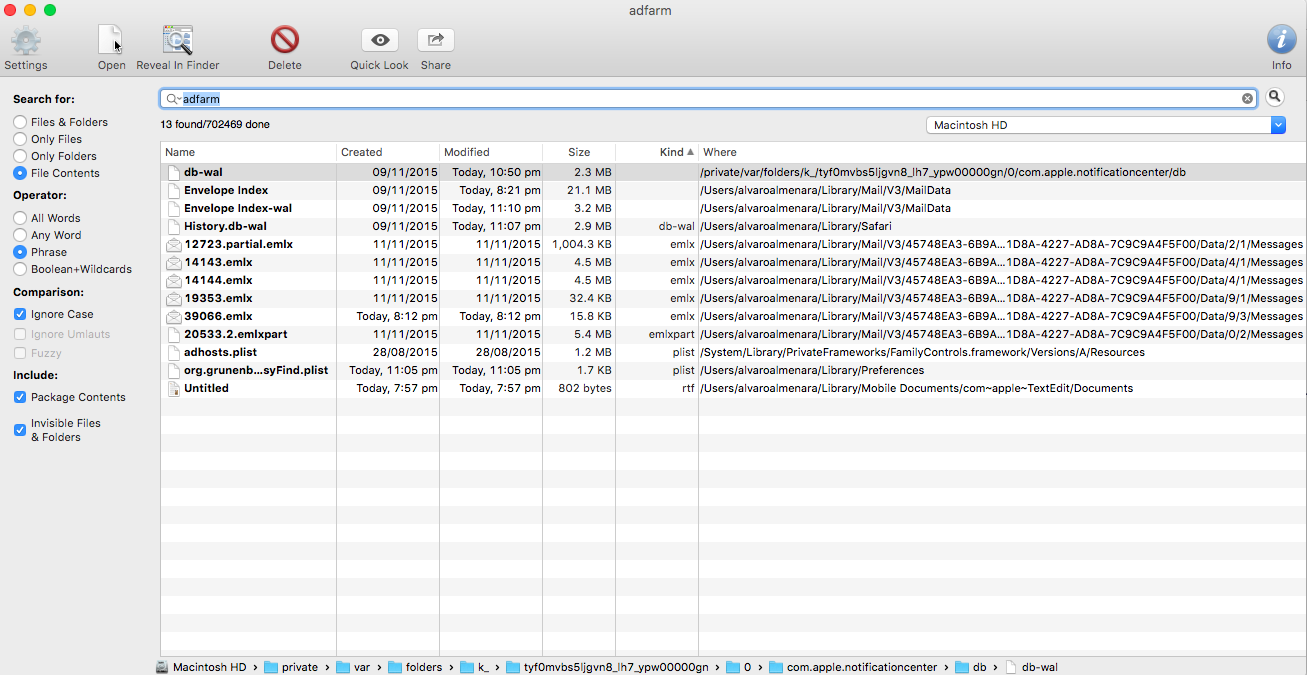Screen dimensions: 1307x675
Task: Select Only Folders search option
Action: click(20, 156)
